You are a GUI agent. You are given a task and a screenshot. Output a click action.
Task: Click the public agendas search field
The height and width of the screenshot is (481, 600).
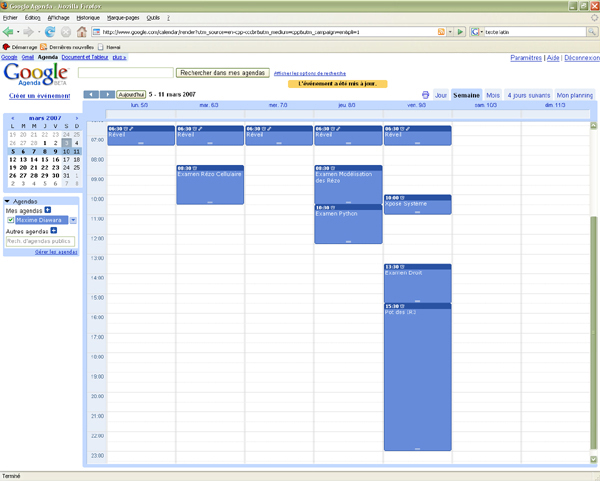pos(40,241)
